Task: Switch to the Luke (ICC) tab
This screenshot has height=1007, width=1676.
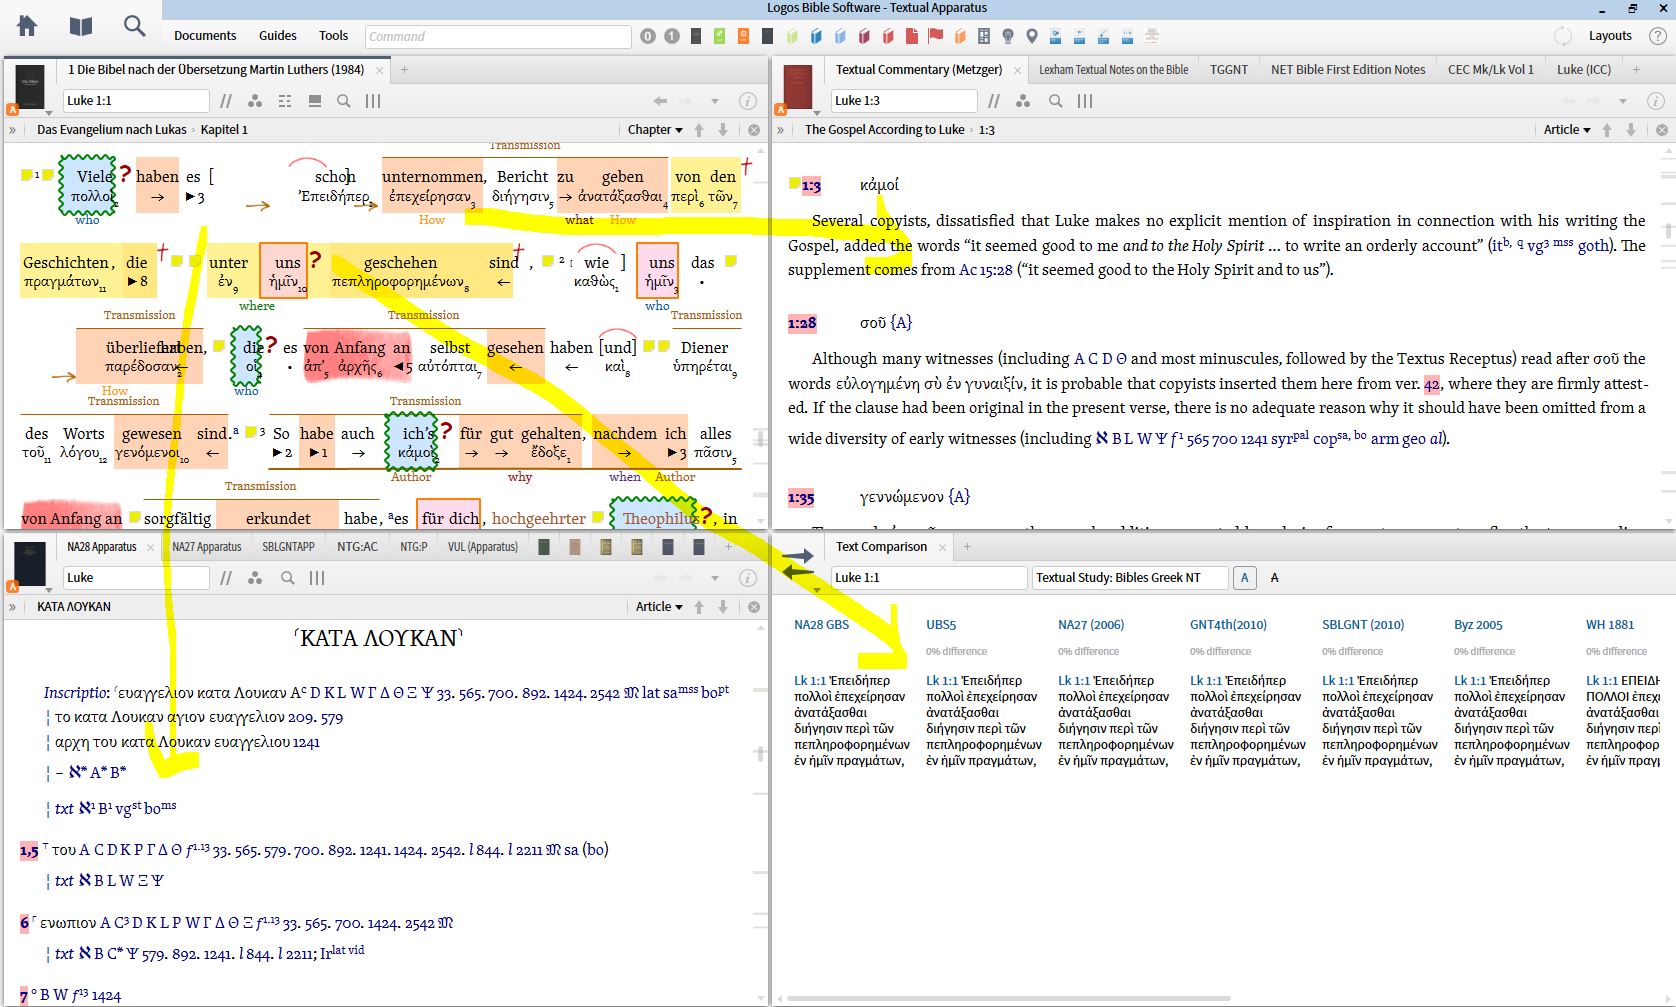Action: [x=1584, y=70]
